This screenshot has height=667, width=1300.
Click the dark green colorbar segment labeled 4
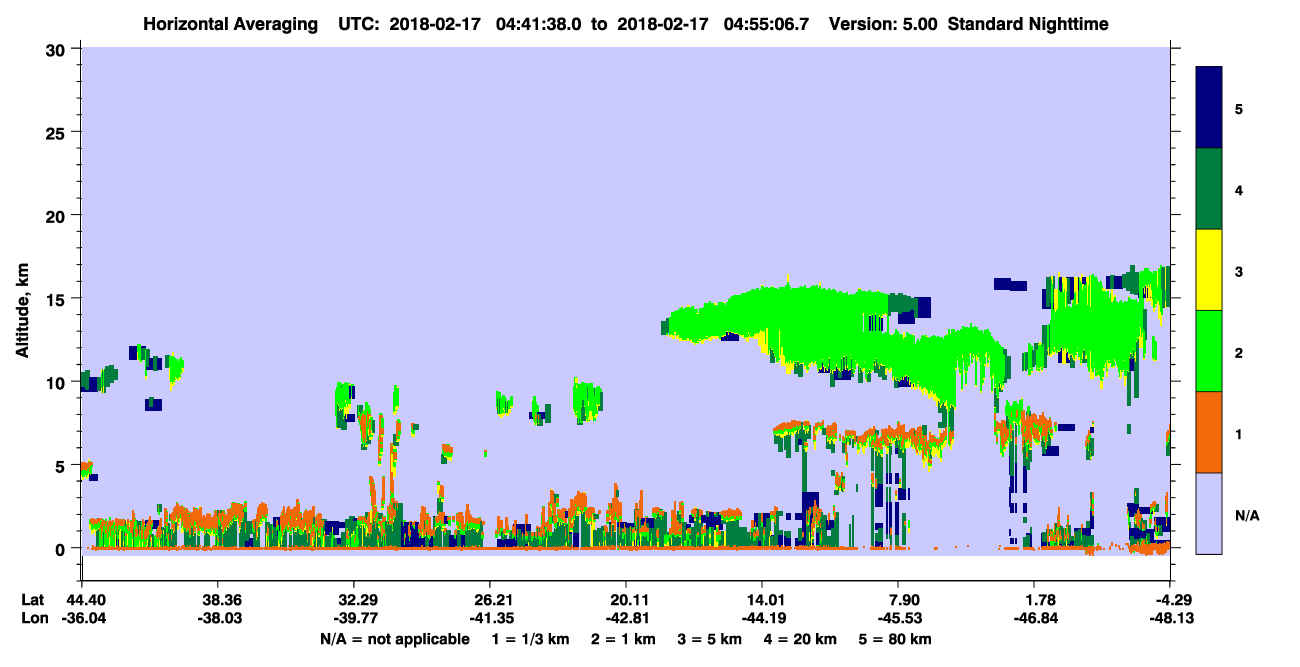[x=1209, y=189]
